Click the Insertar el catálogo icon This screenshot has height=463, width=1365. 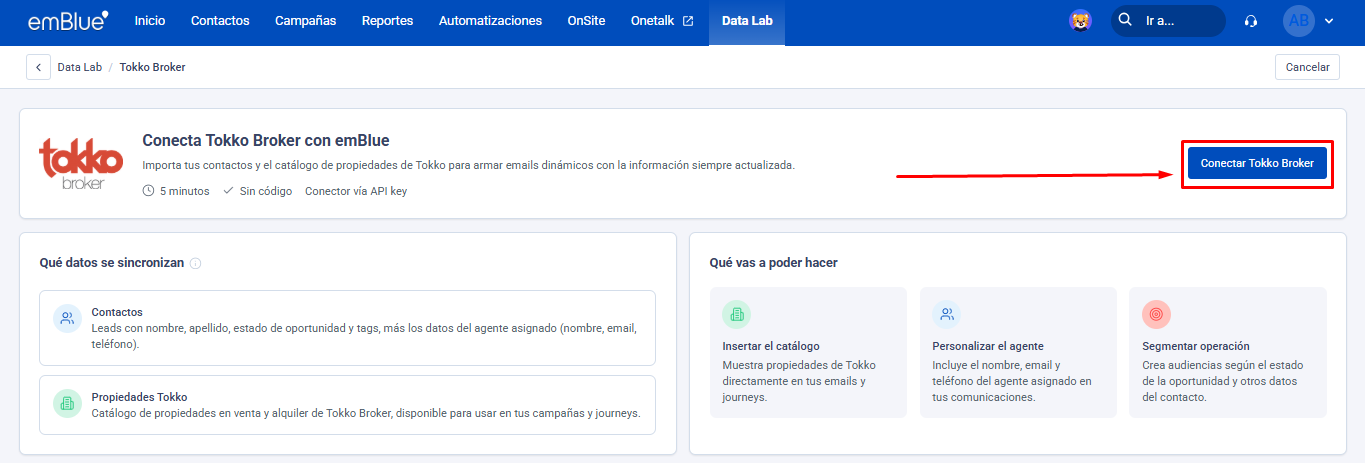737,315
